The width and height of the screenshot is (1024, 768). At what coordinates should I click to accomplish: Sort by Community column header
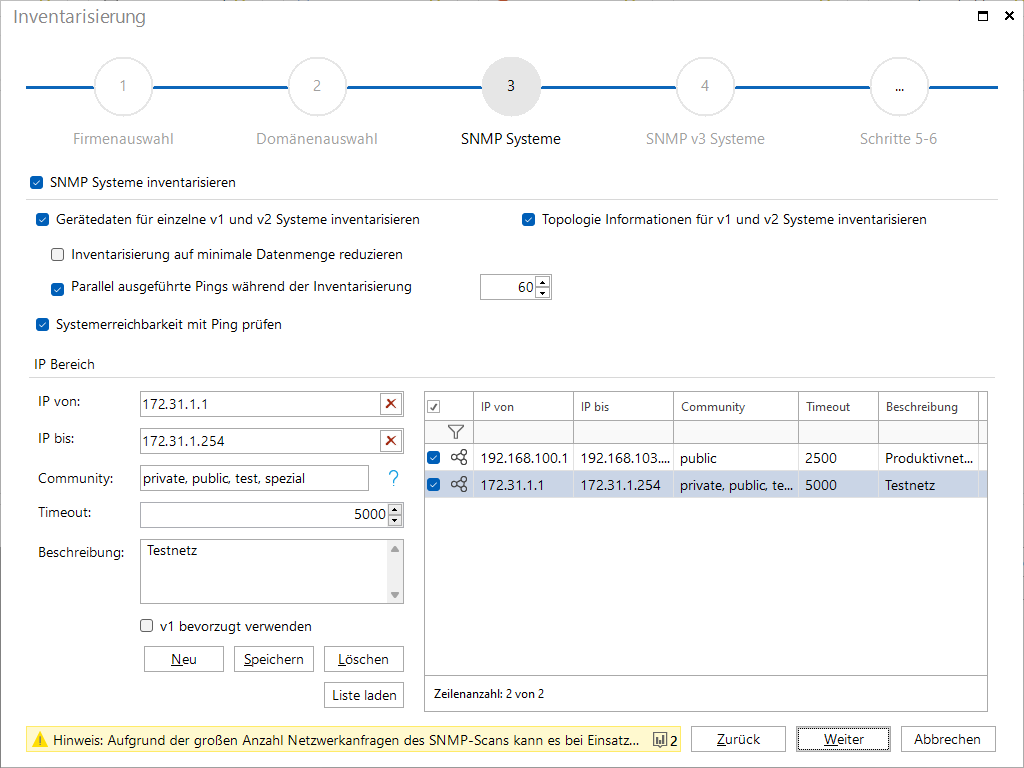pos(736,407)
